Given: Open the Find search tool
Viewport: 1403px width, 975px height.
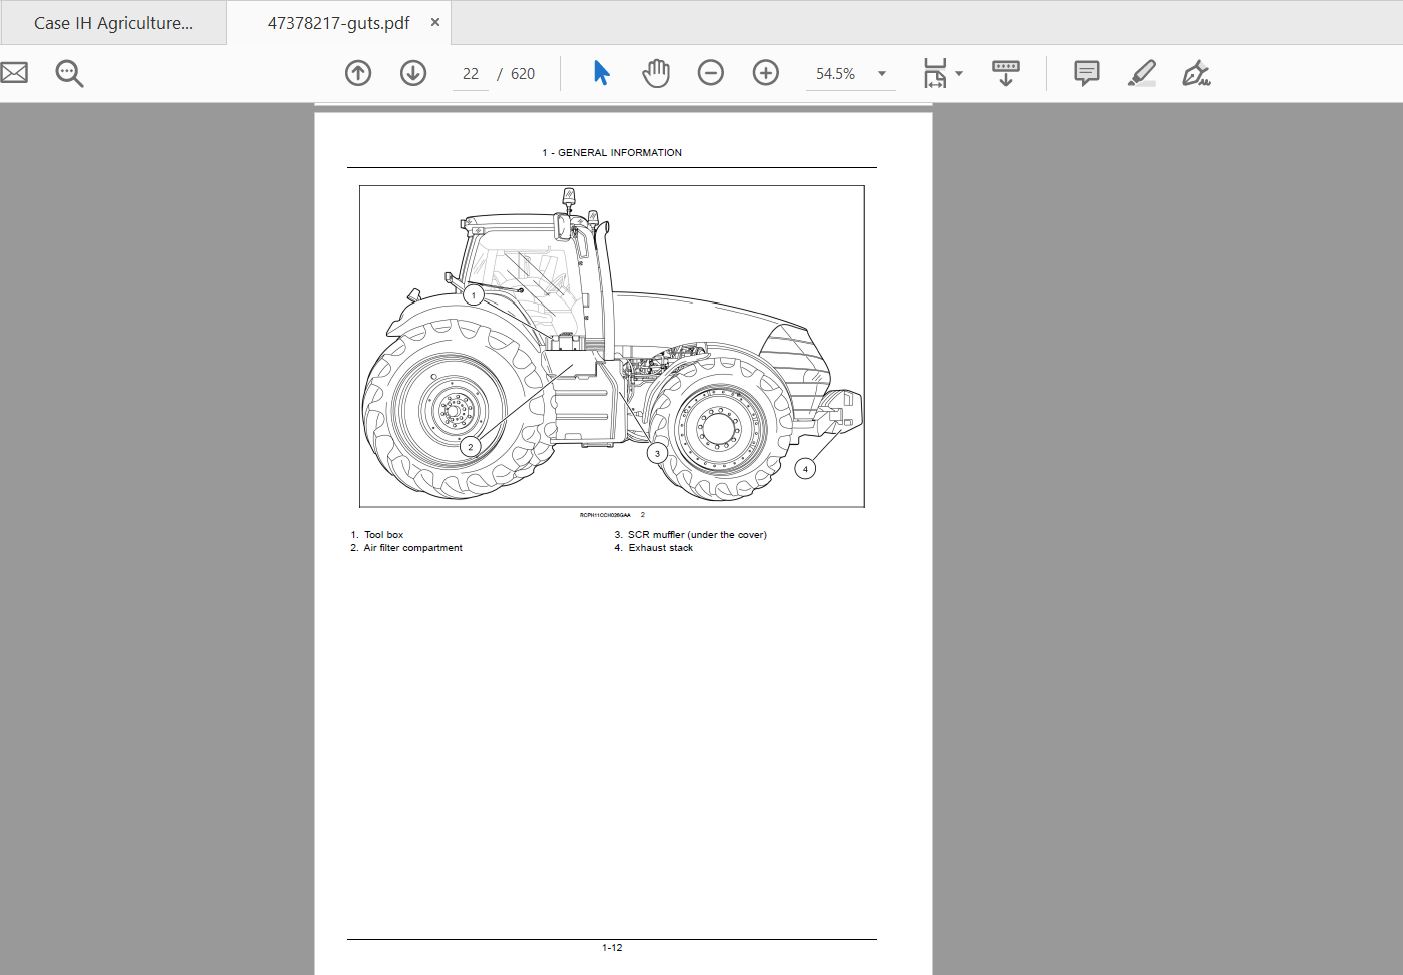Looking at the screenshot, I should [x=68, y=72].
